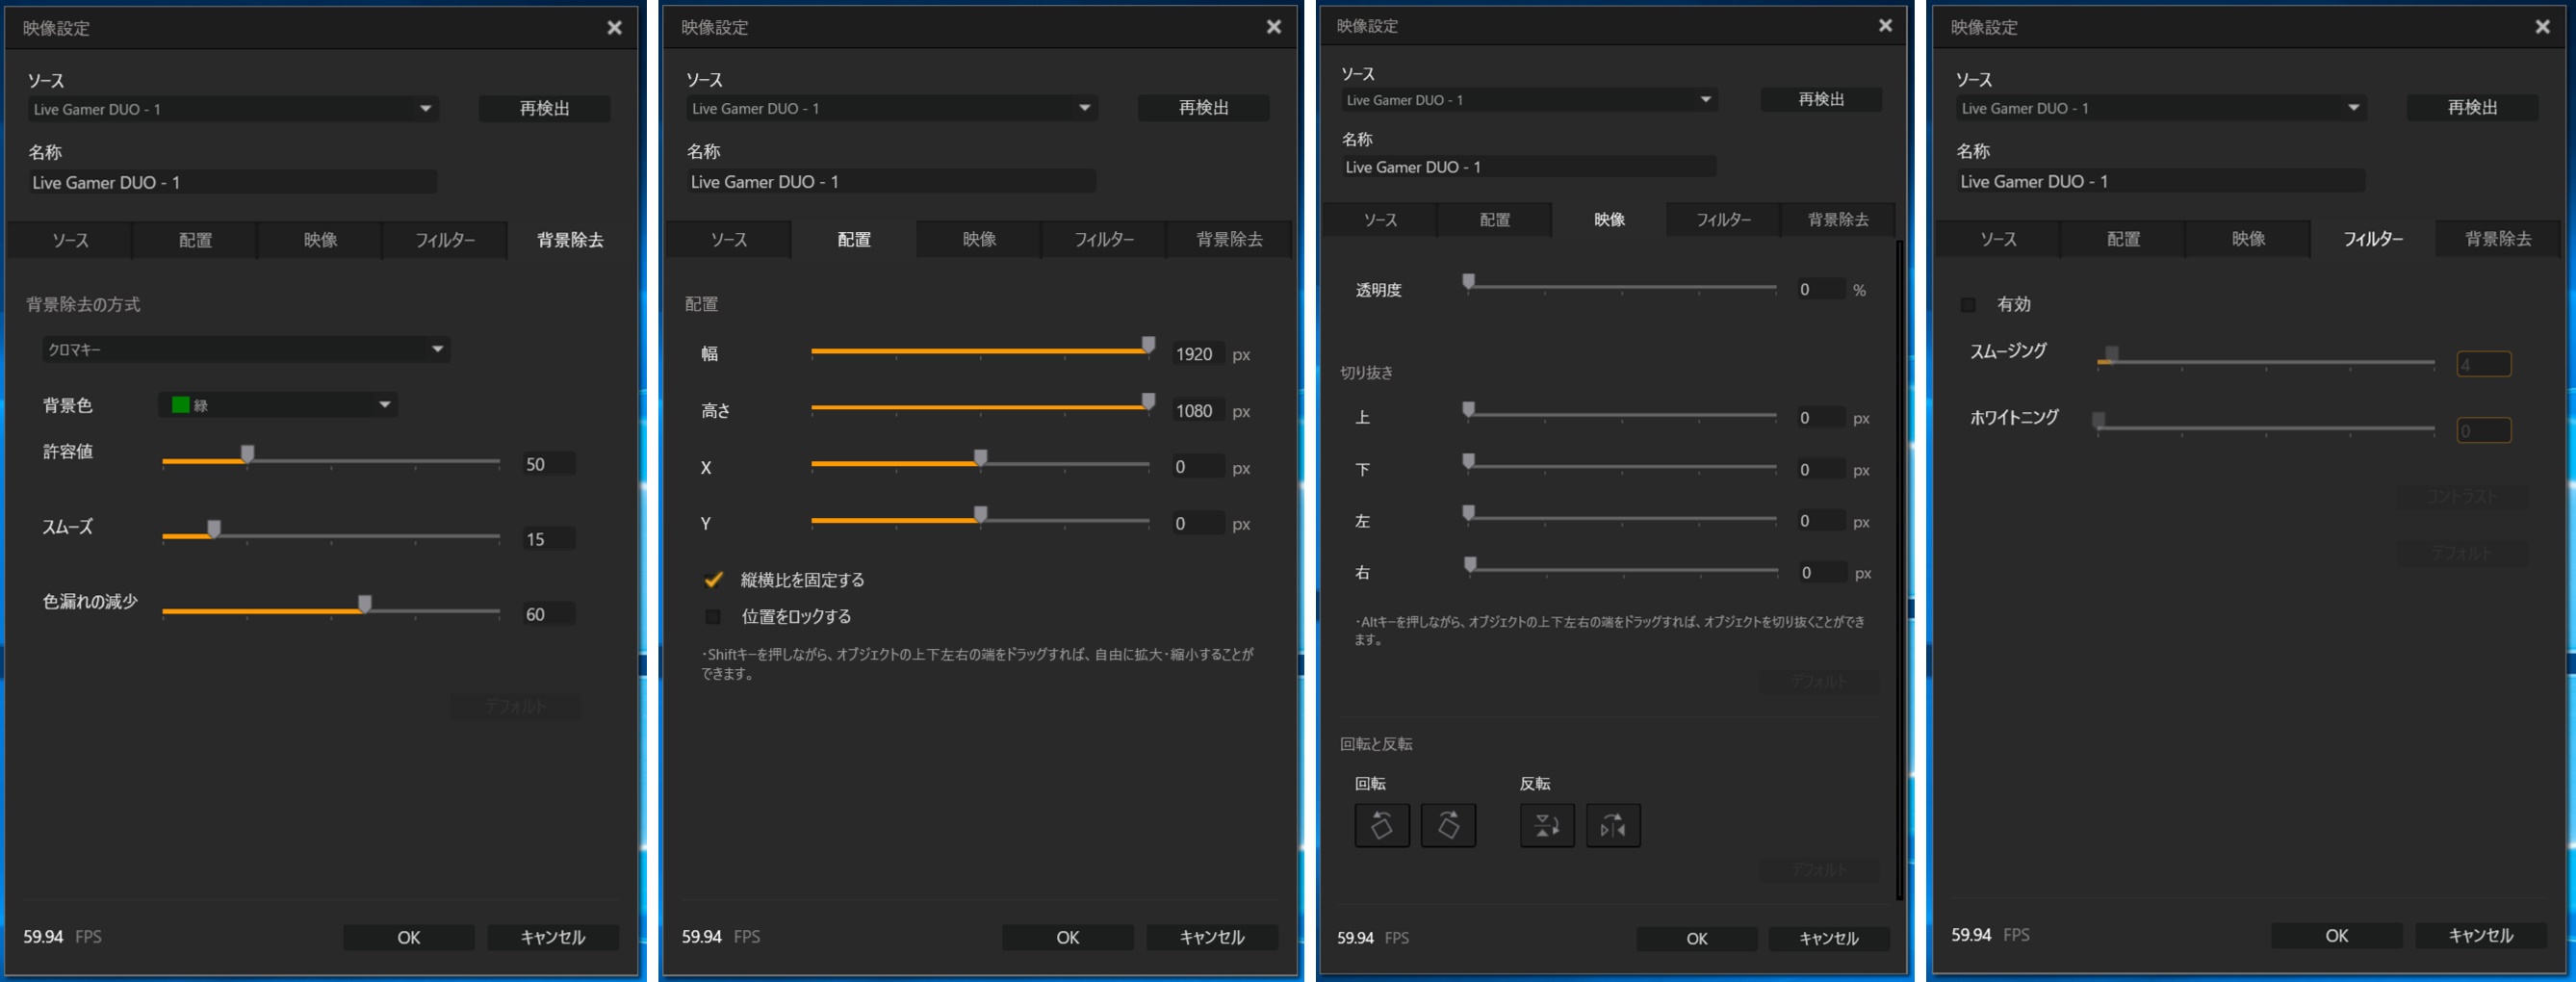Close the dialog showing the 映像 crop settings
The height and width of the screenshot is (982, 2576).
(1885, 25)
